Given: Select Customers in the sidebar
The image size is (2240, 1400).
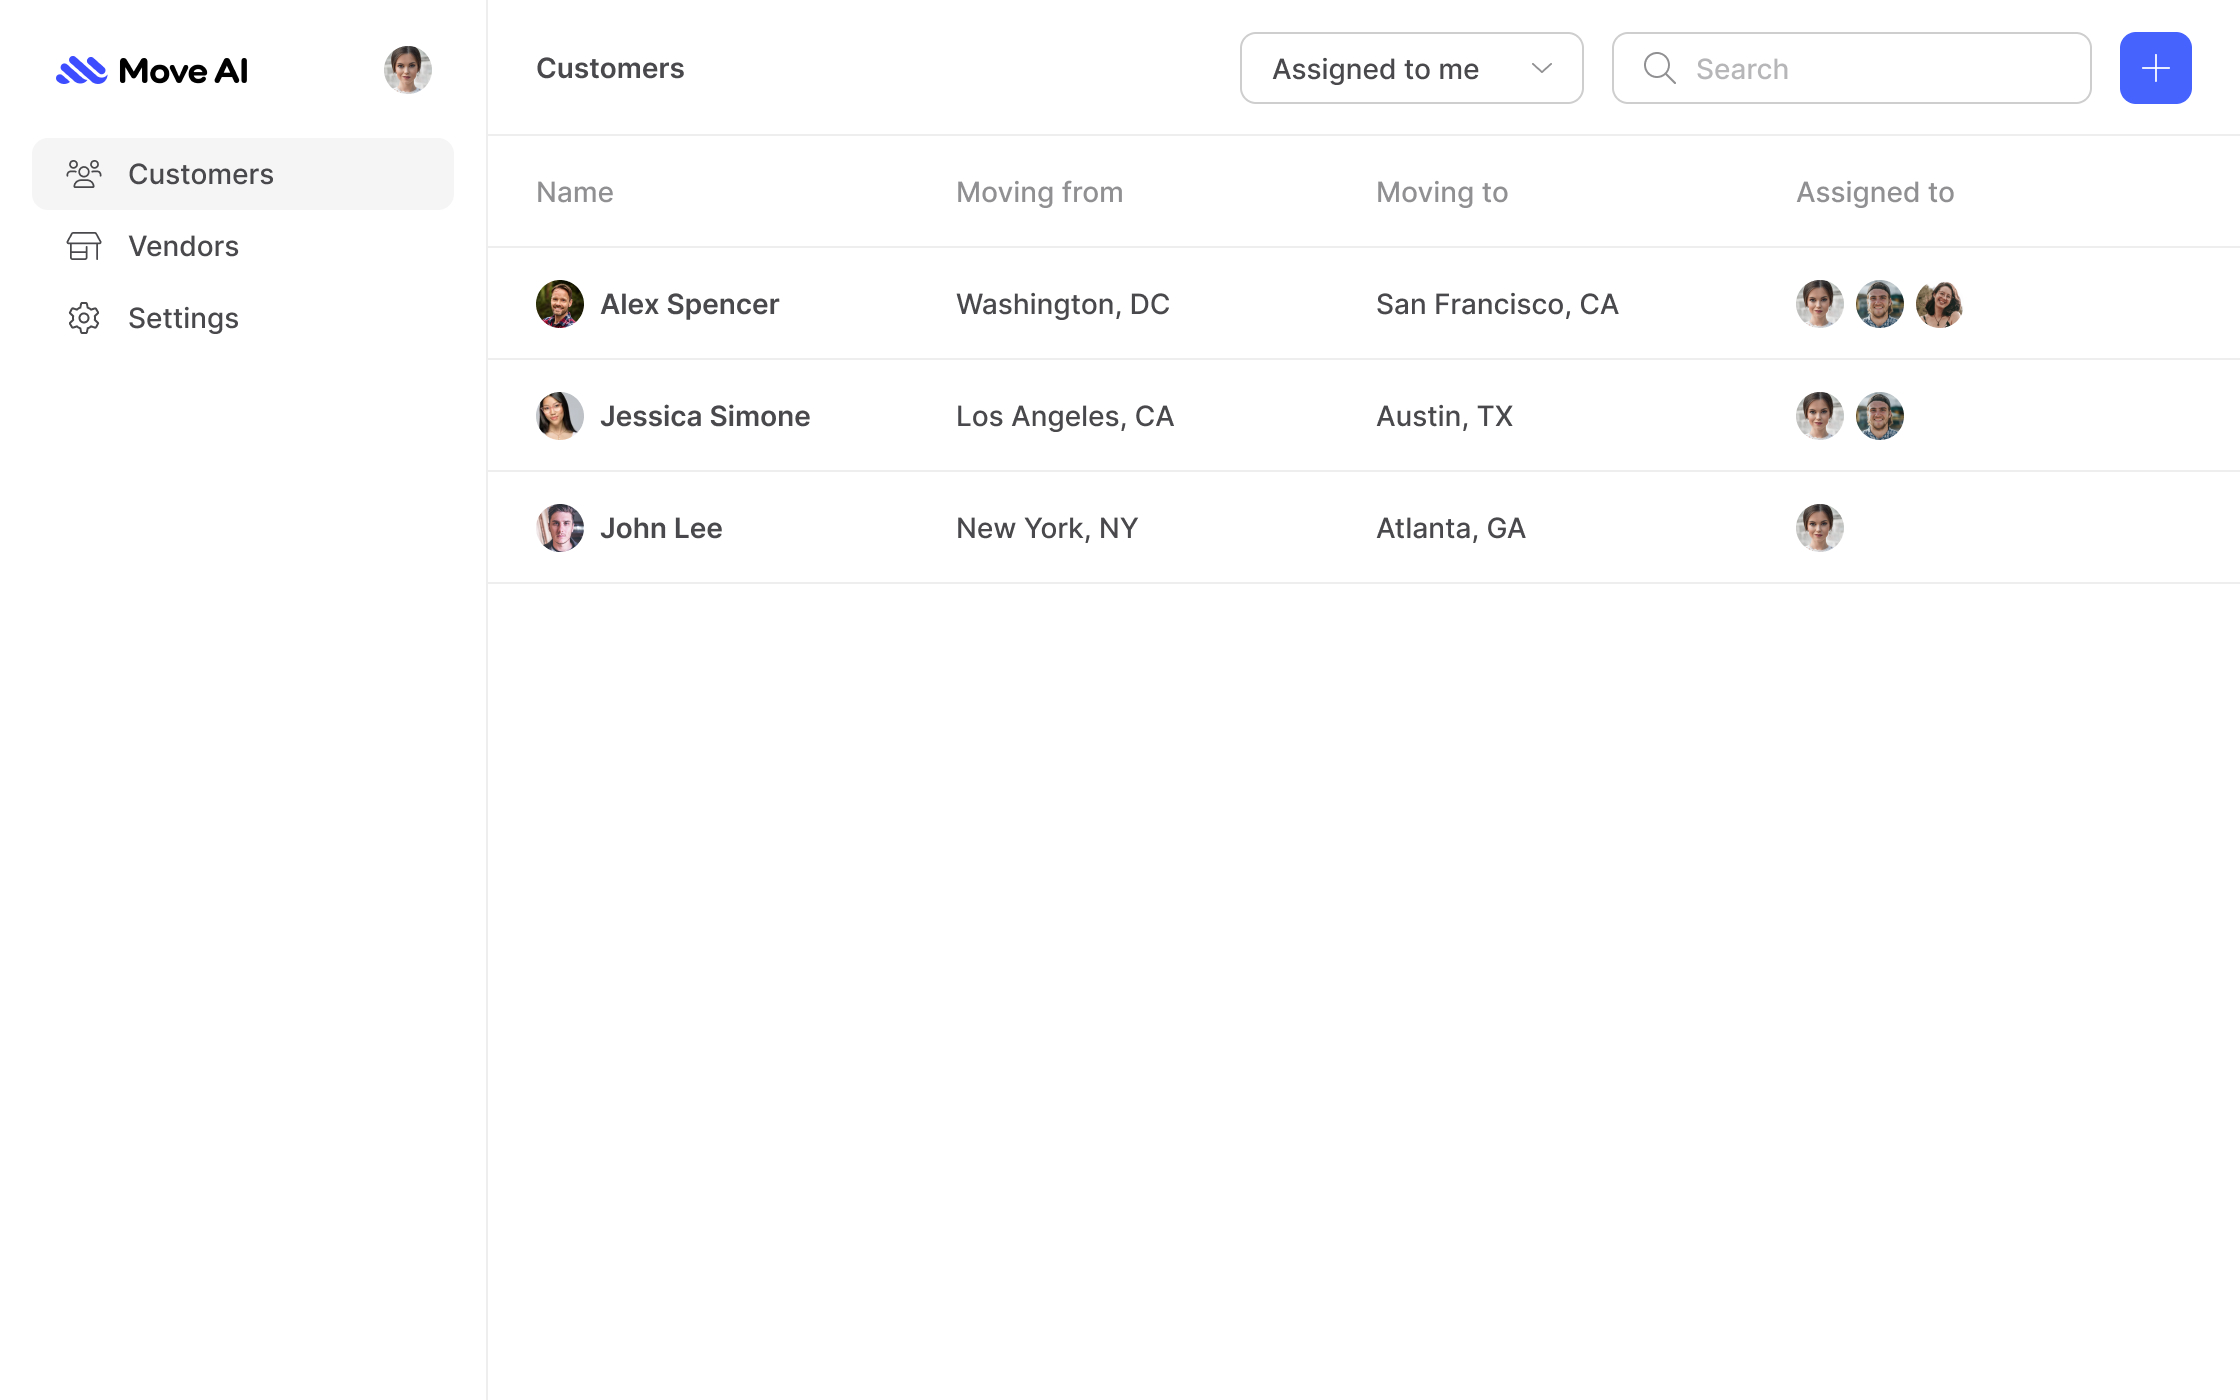Looking at the screenshot, I should [x=201, y=174].
